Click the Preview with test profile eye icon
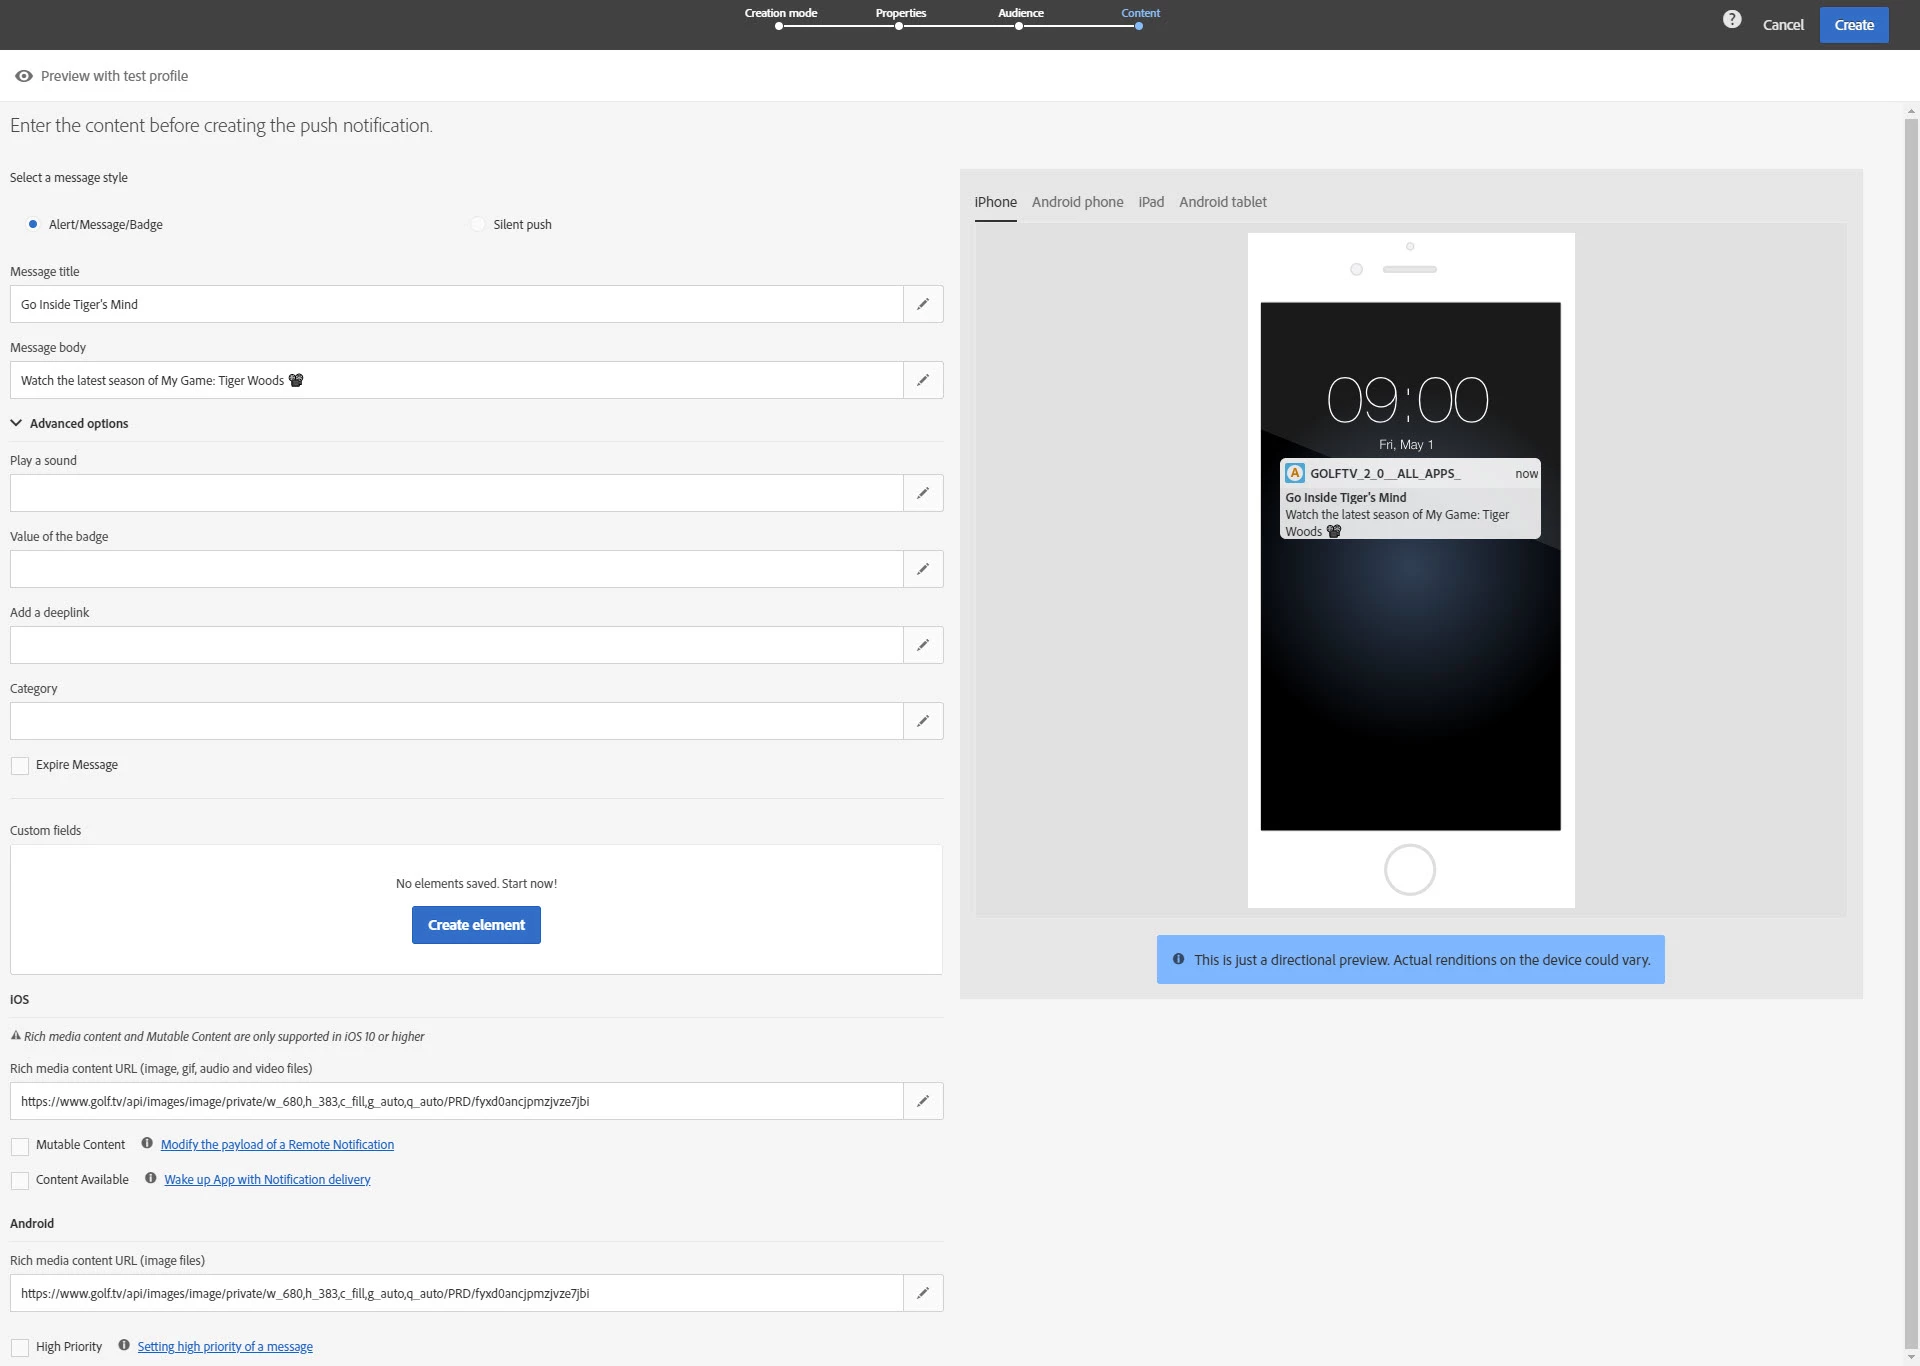 point(24,76)
